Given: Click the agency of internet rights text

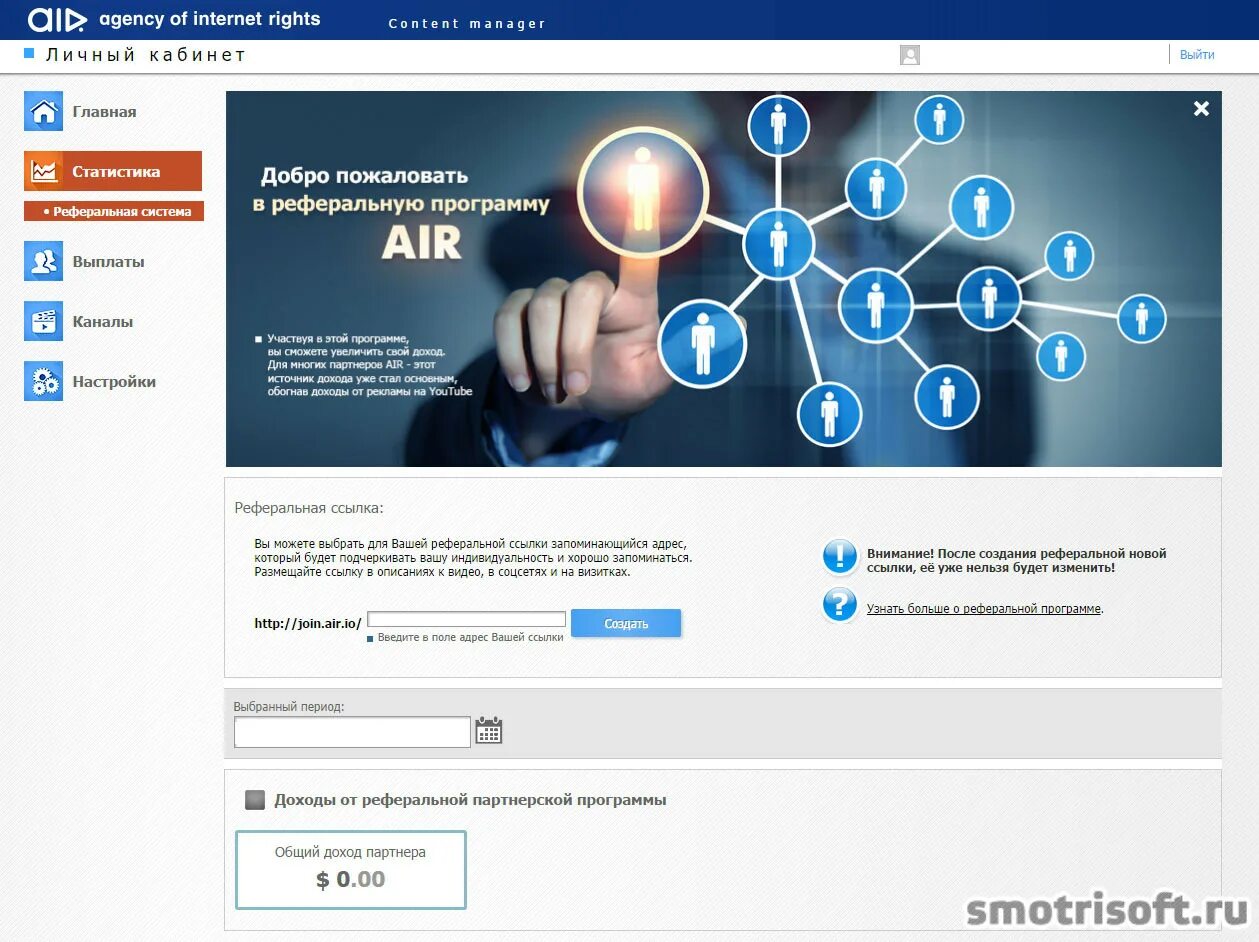Looking at the screenshot, I should pos(210,19).
